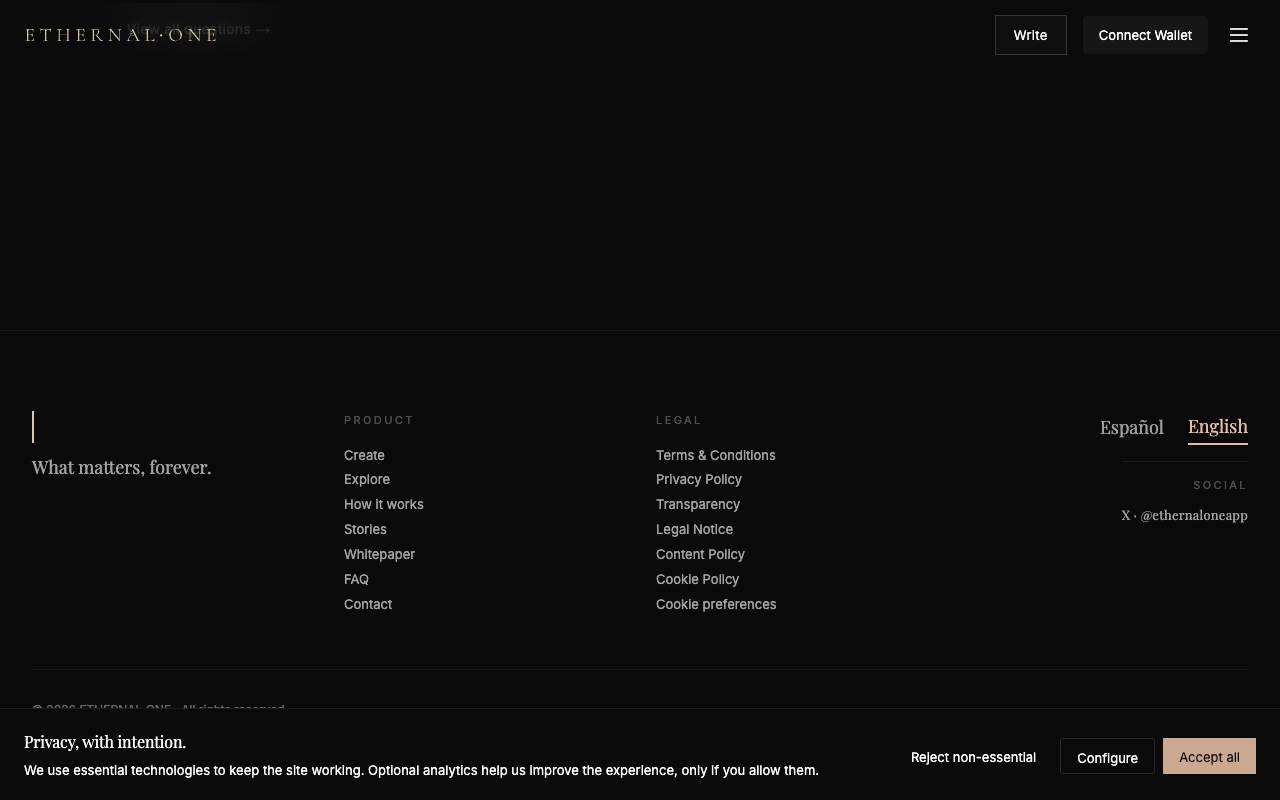The image size is (1280, 800).
Task: Open the Whitepaper link
Action: (379, 554)
